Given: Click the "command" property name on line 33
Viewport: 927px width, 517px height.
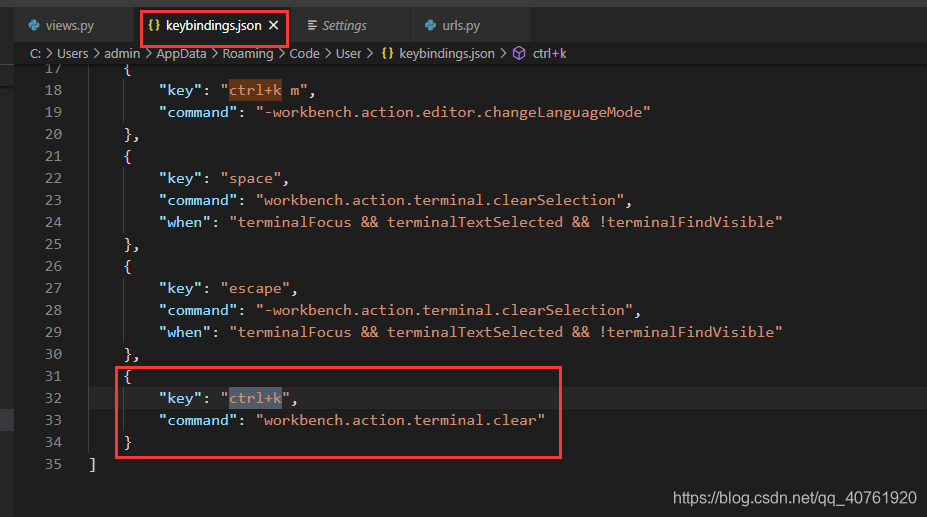Looking at the screenshot, I should (x=198, y=421).
